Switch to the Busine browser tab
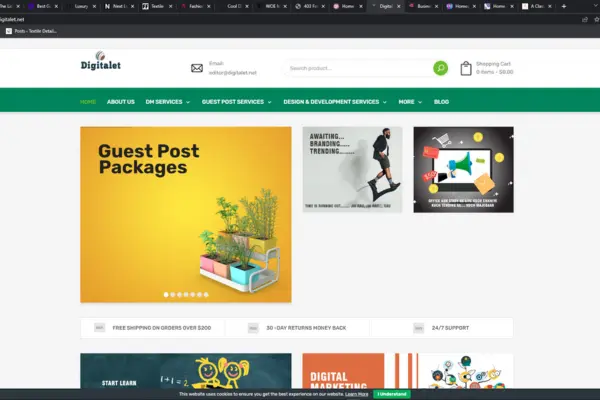Viewport: 600px width, 400px height. [x=421, y=6]
